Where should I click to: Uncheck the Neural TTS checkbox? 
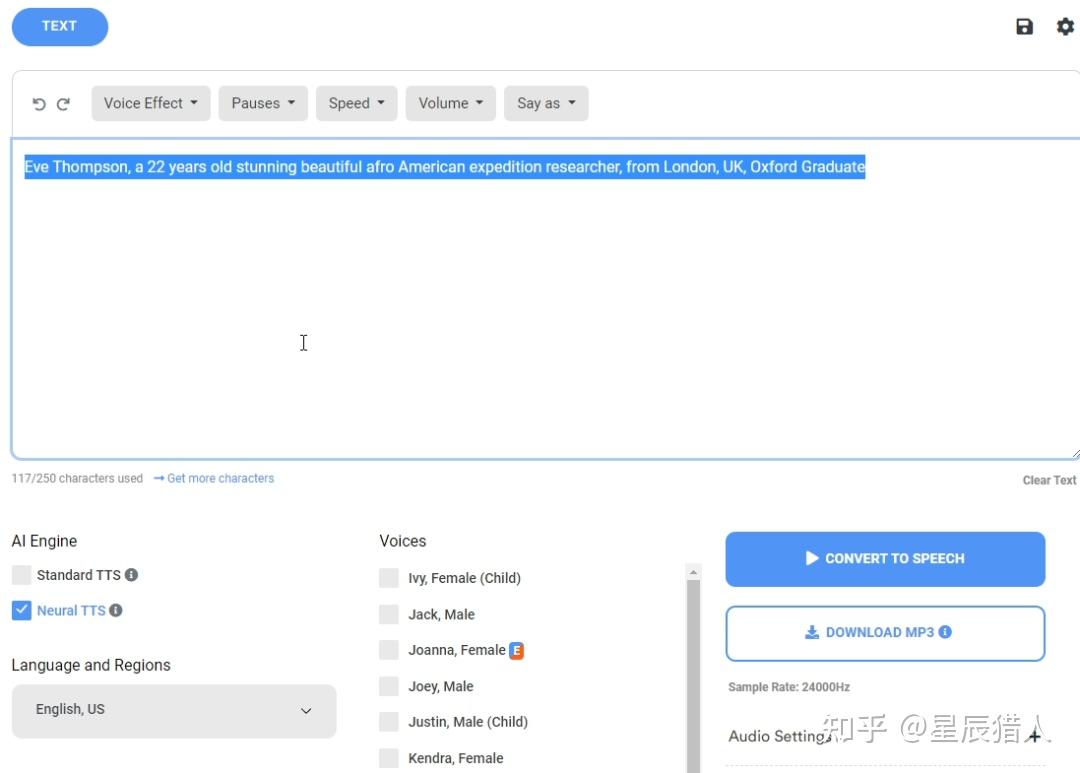21,610
